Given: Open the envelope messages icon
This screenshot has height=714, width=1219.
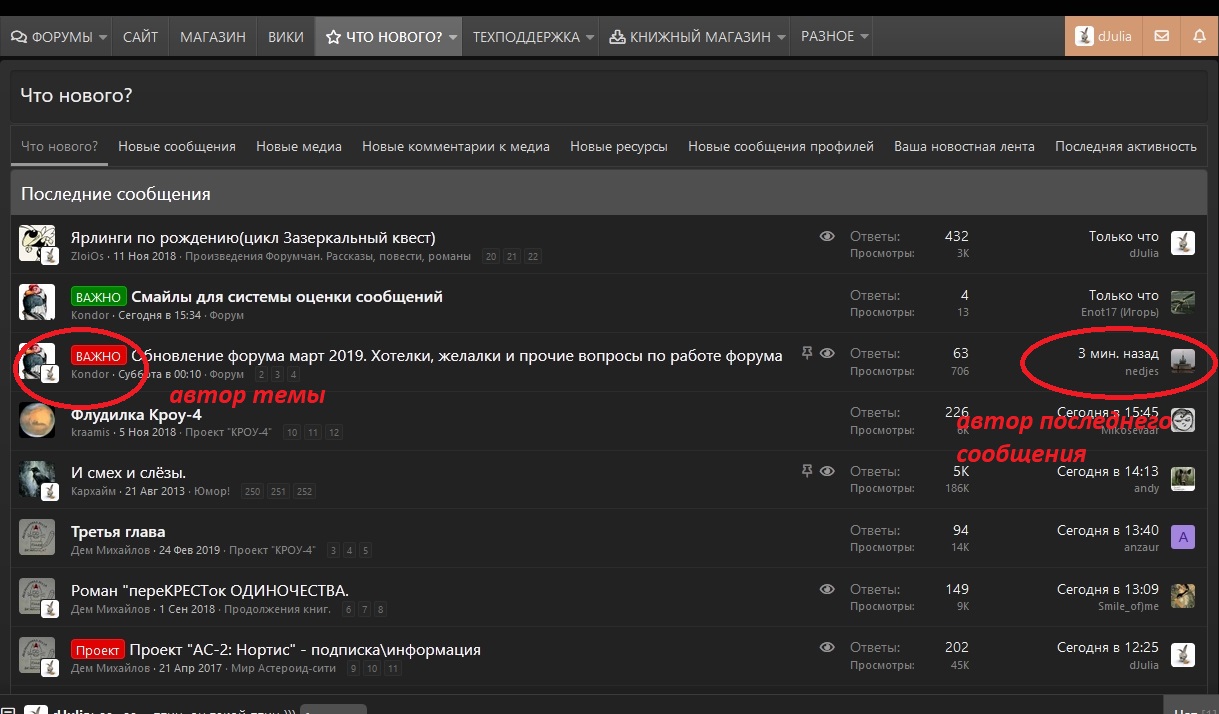Looking at the screenshot, I should [1161, 36].
